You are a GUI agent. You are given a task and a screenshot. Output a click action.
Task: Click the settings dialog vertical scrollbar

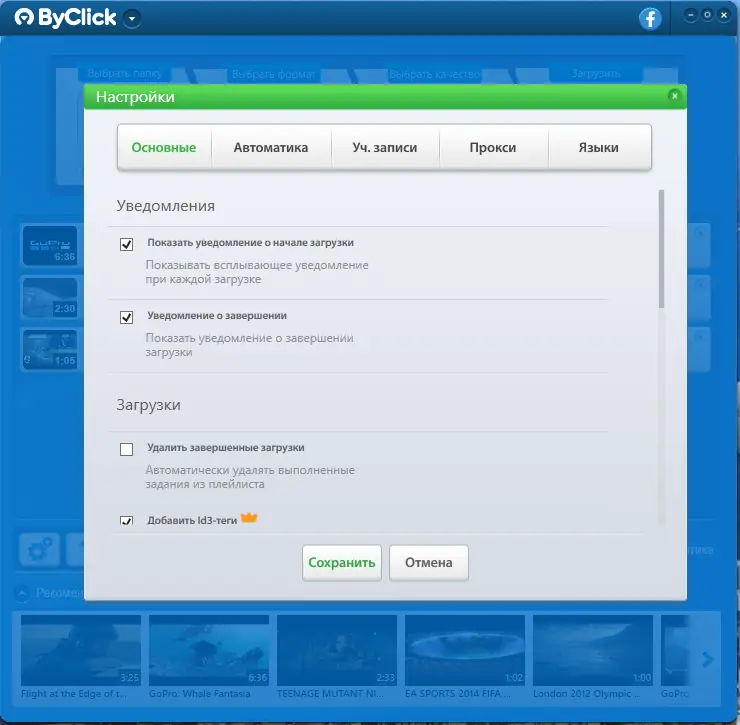coord(661,249)
